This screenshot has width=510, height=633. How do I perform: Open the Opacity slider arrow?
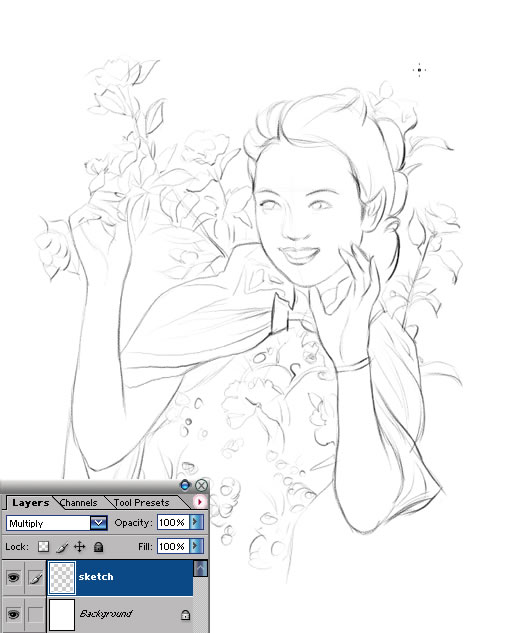[196, 522]
